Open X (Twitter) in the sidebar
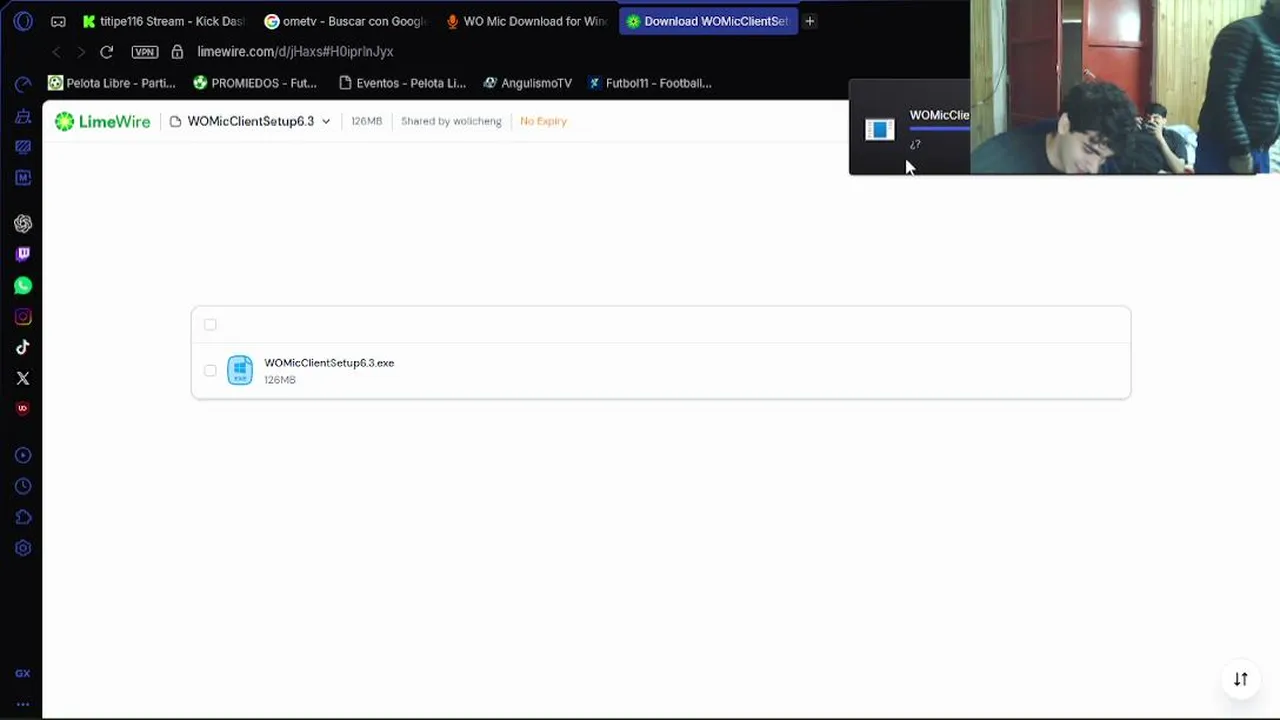Viewport: 1280px width, 720px height. (x=23, y=378)
